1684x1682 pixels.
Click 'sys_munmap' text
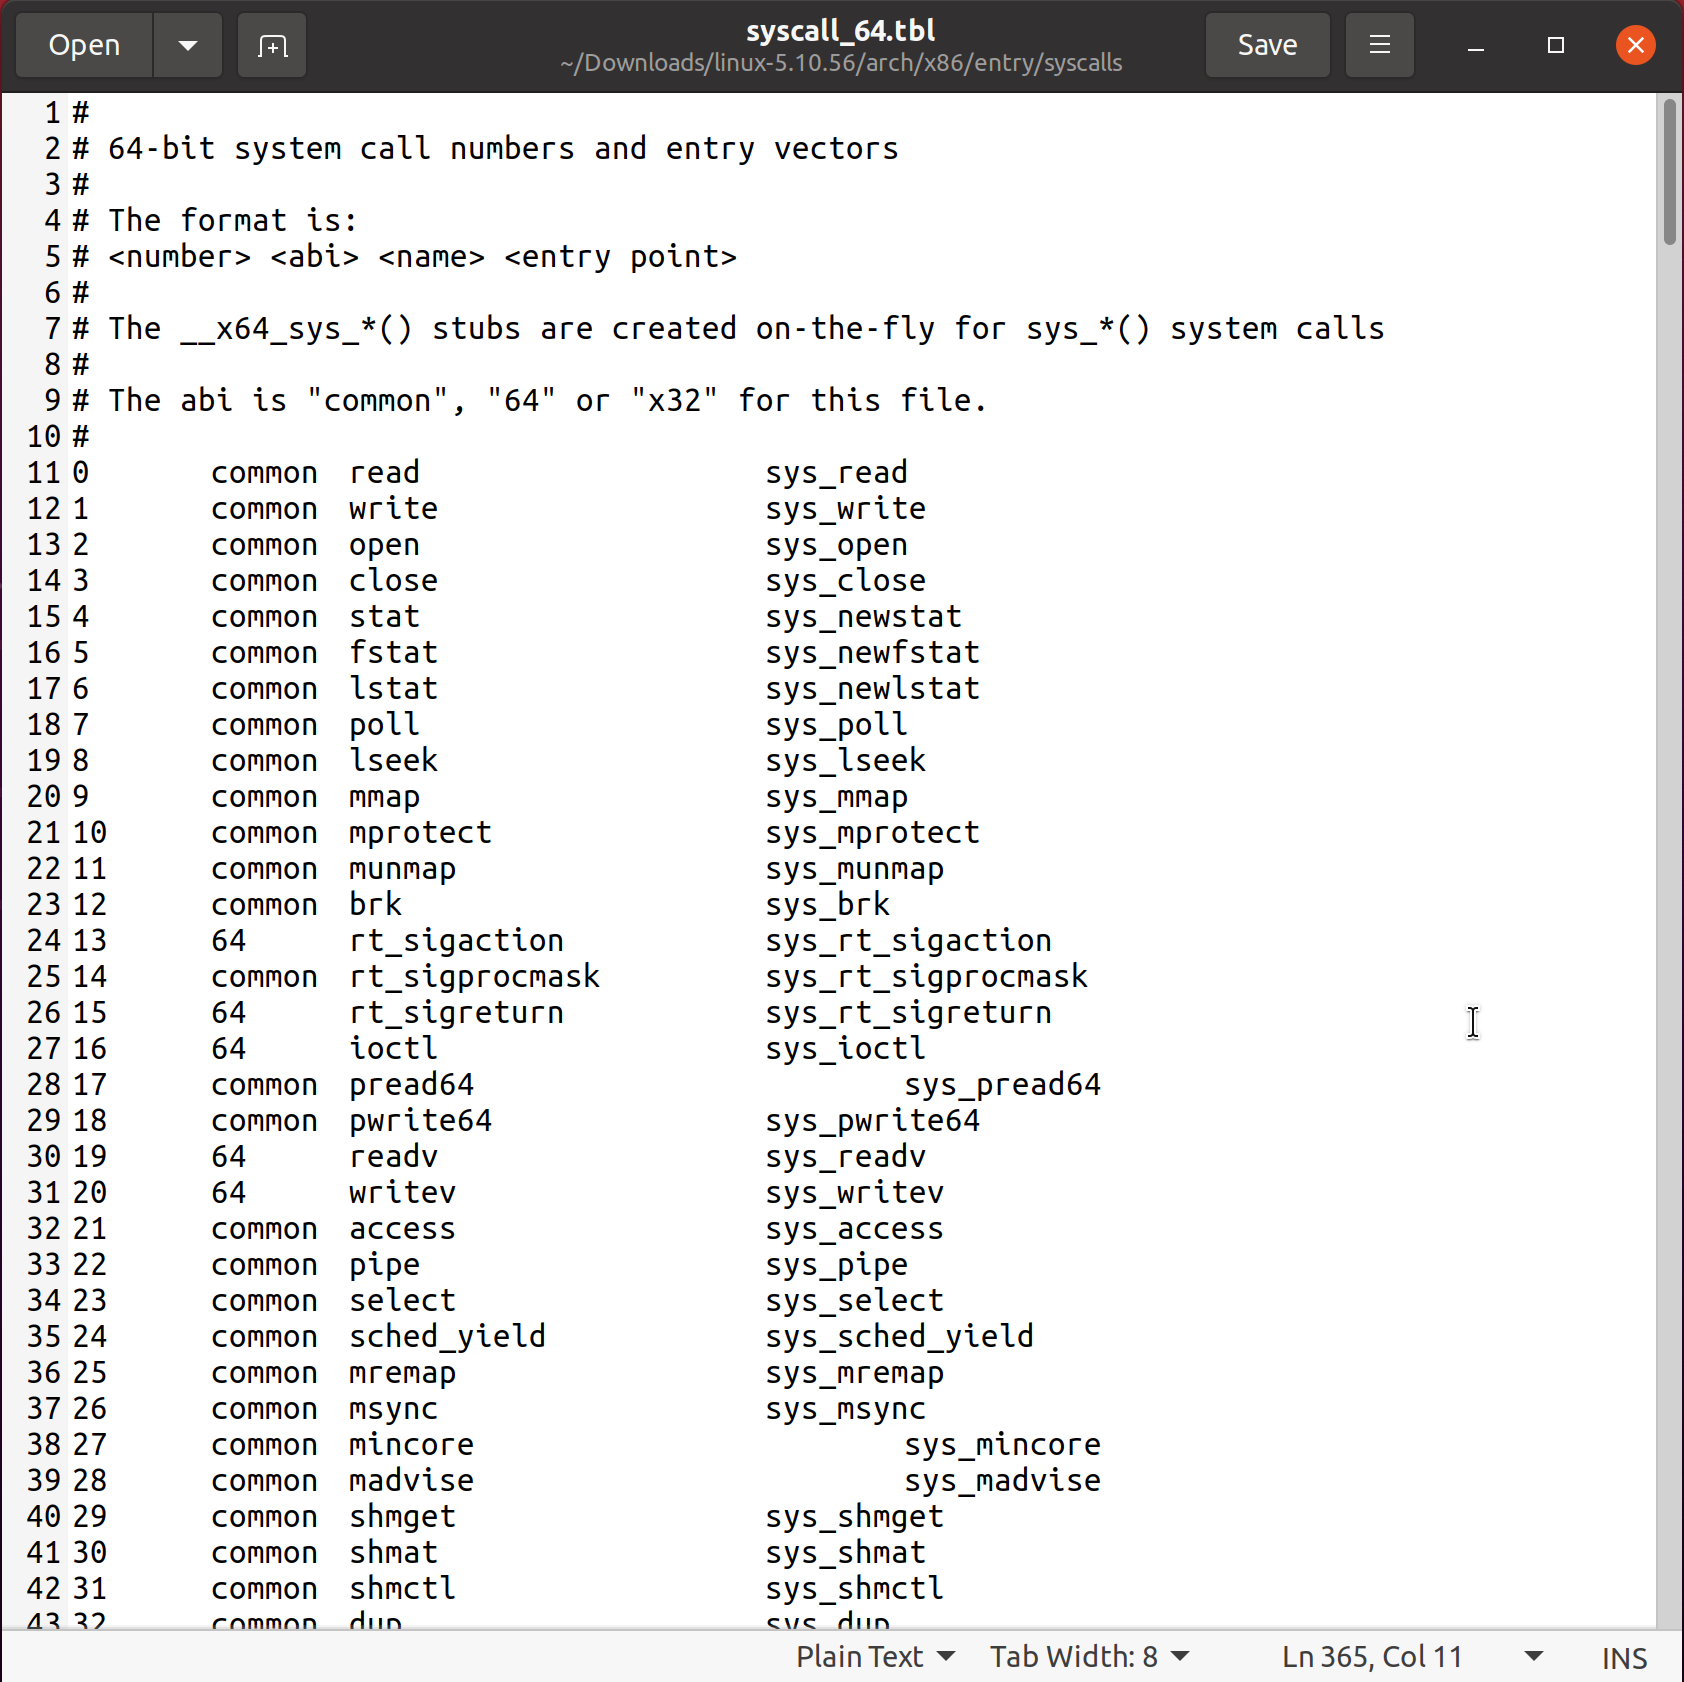pos(854,868)
